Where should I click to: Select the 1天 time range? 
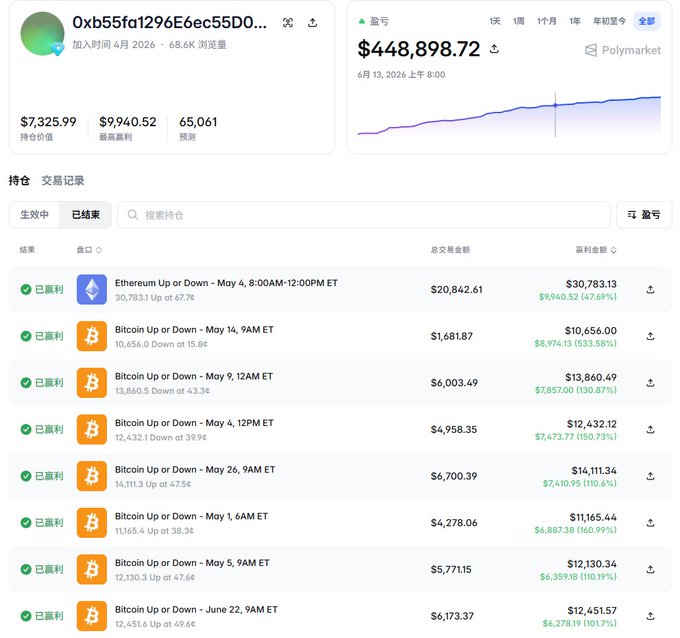click(x=495, y=21)
